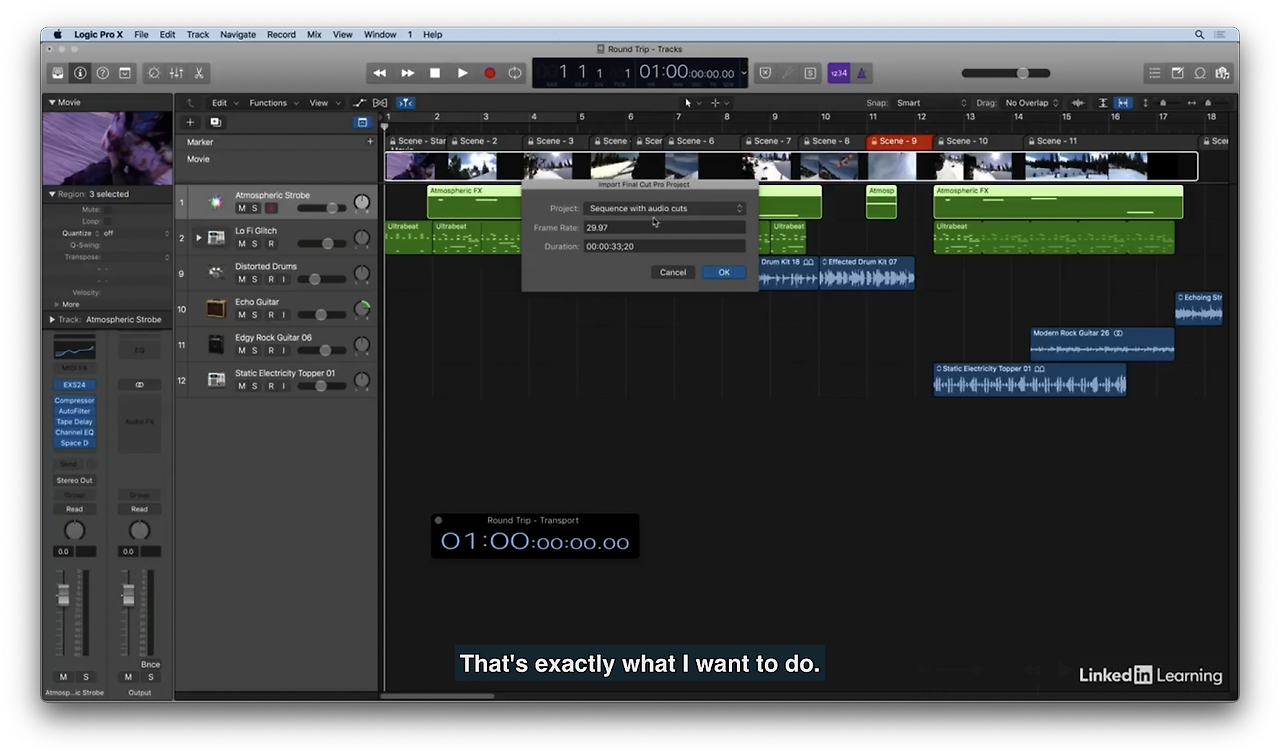Click Cancel in the import dialog
The width and height of the screenshot is (1280, 756).
(673, 272)
